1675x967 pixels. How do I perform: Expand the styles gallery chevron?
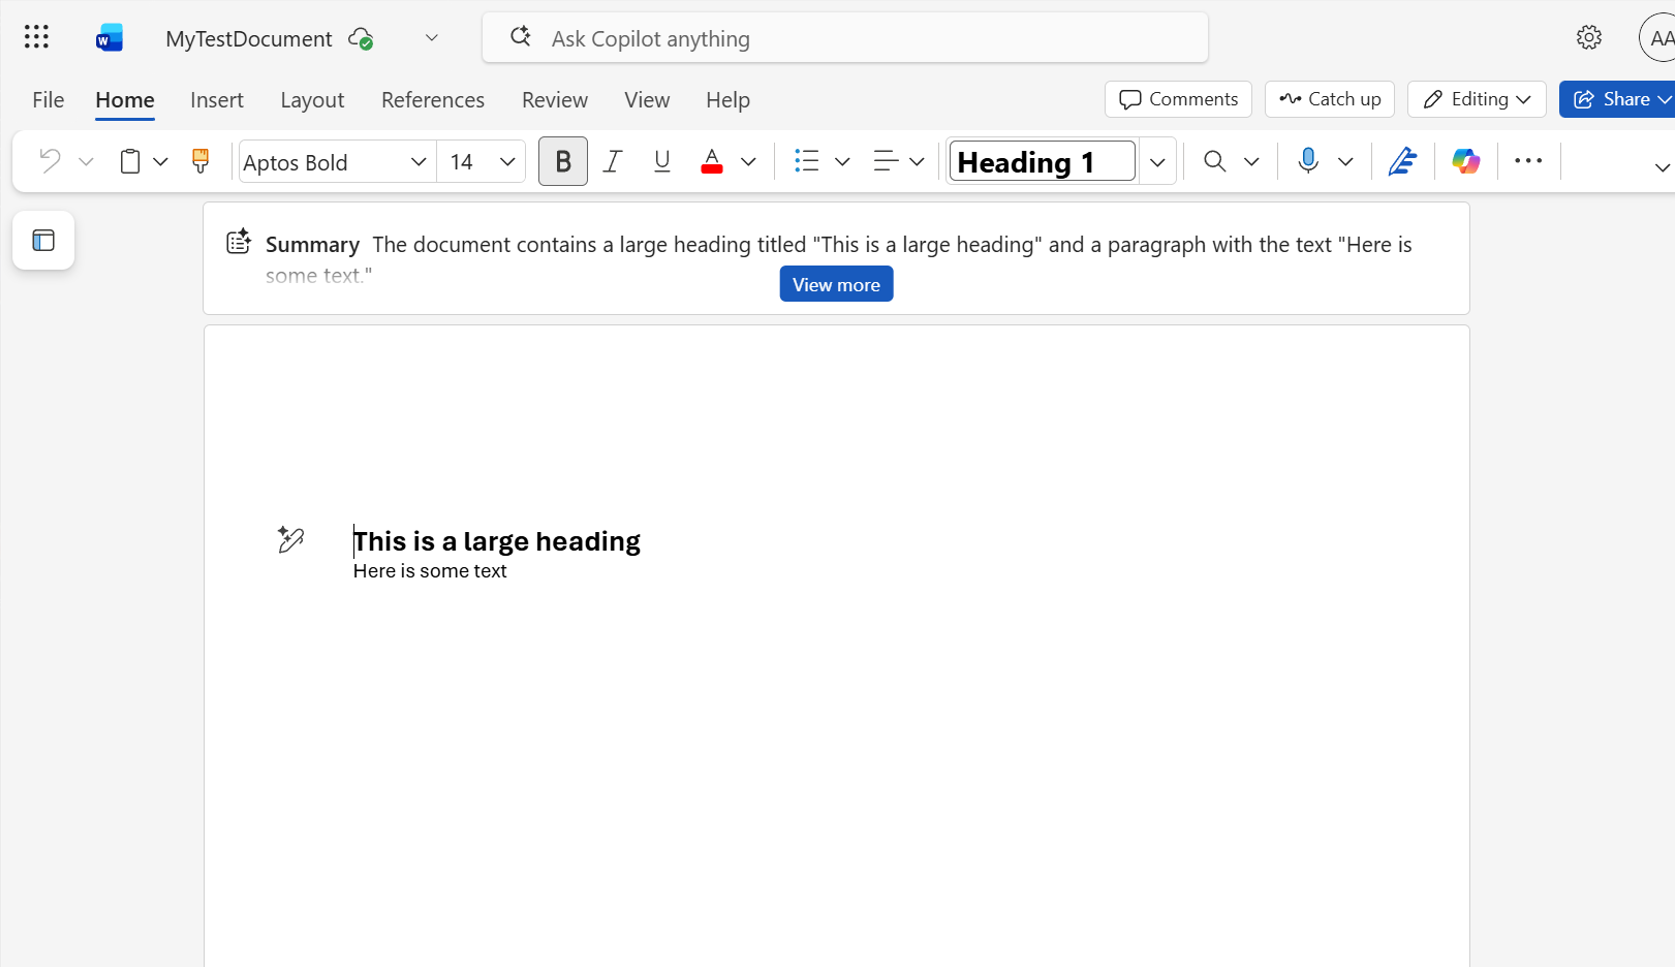point(1157,161)
